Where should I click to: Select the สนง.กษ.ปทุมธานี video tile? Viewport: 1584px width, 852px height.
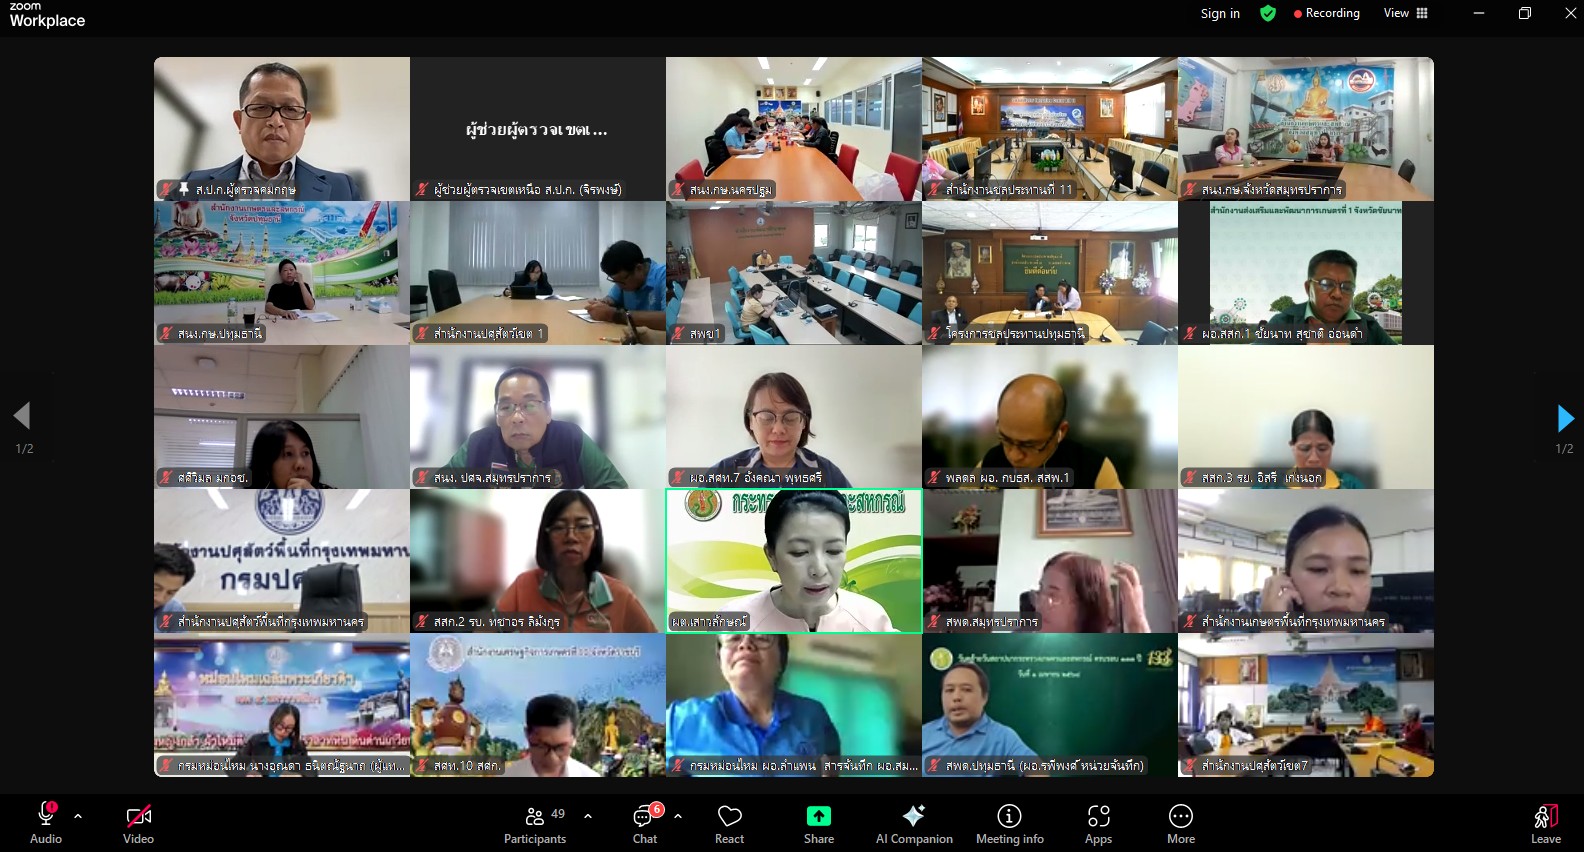[282, 273]
